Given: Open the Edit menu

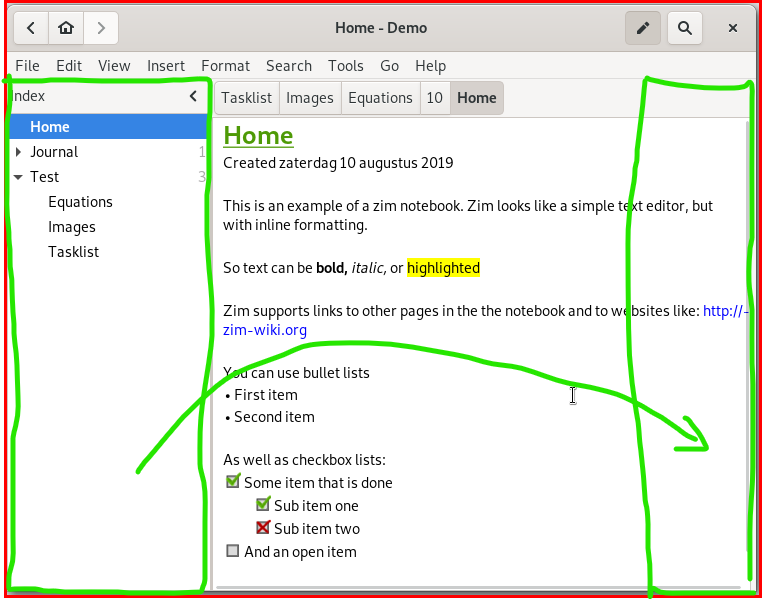Looking at the screenshot, I should [69, 66].
